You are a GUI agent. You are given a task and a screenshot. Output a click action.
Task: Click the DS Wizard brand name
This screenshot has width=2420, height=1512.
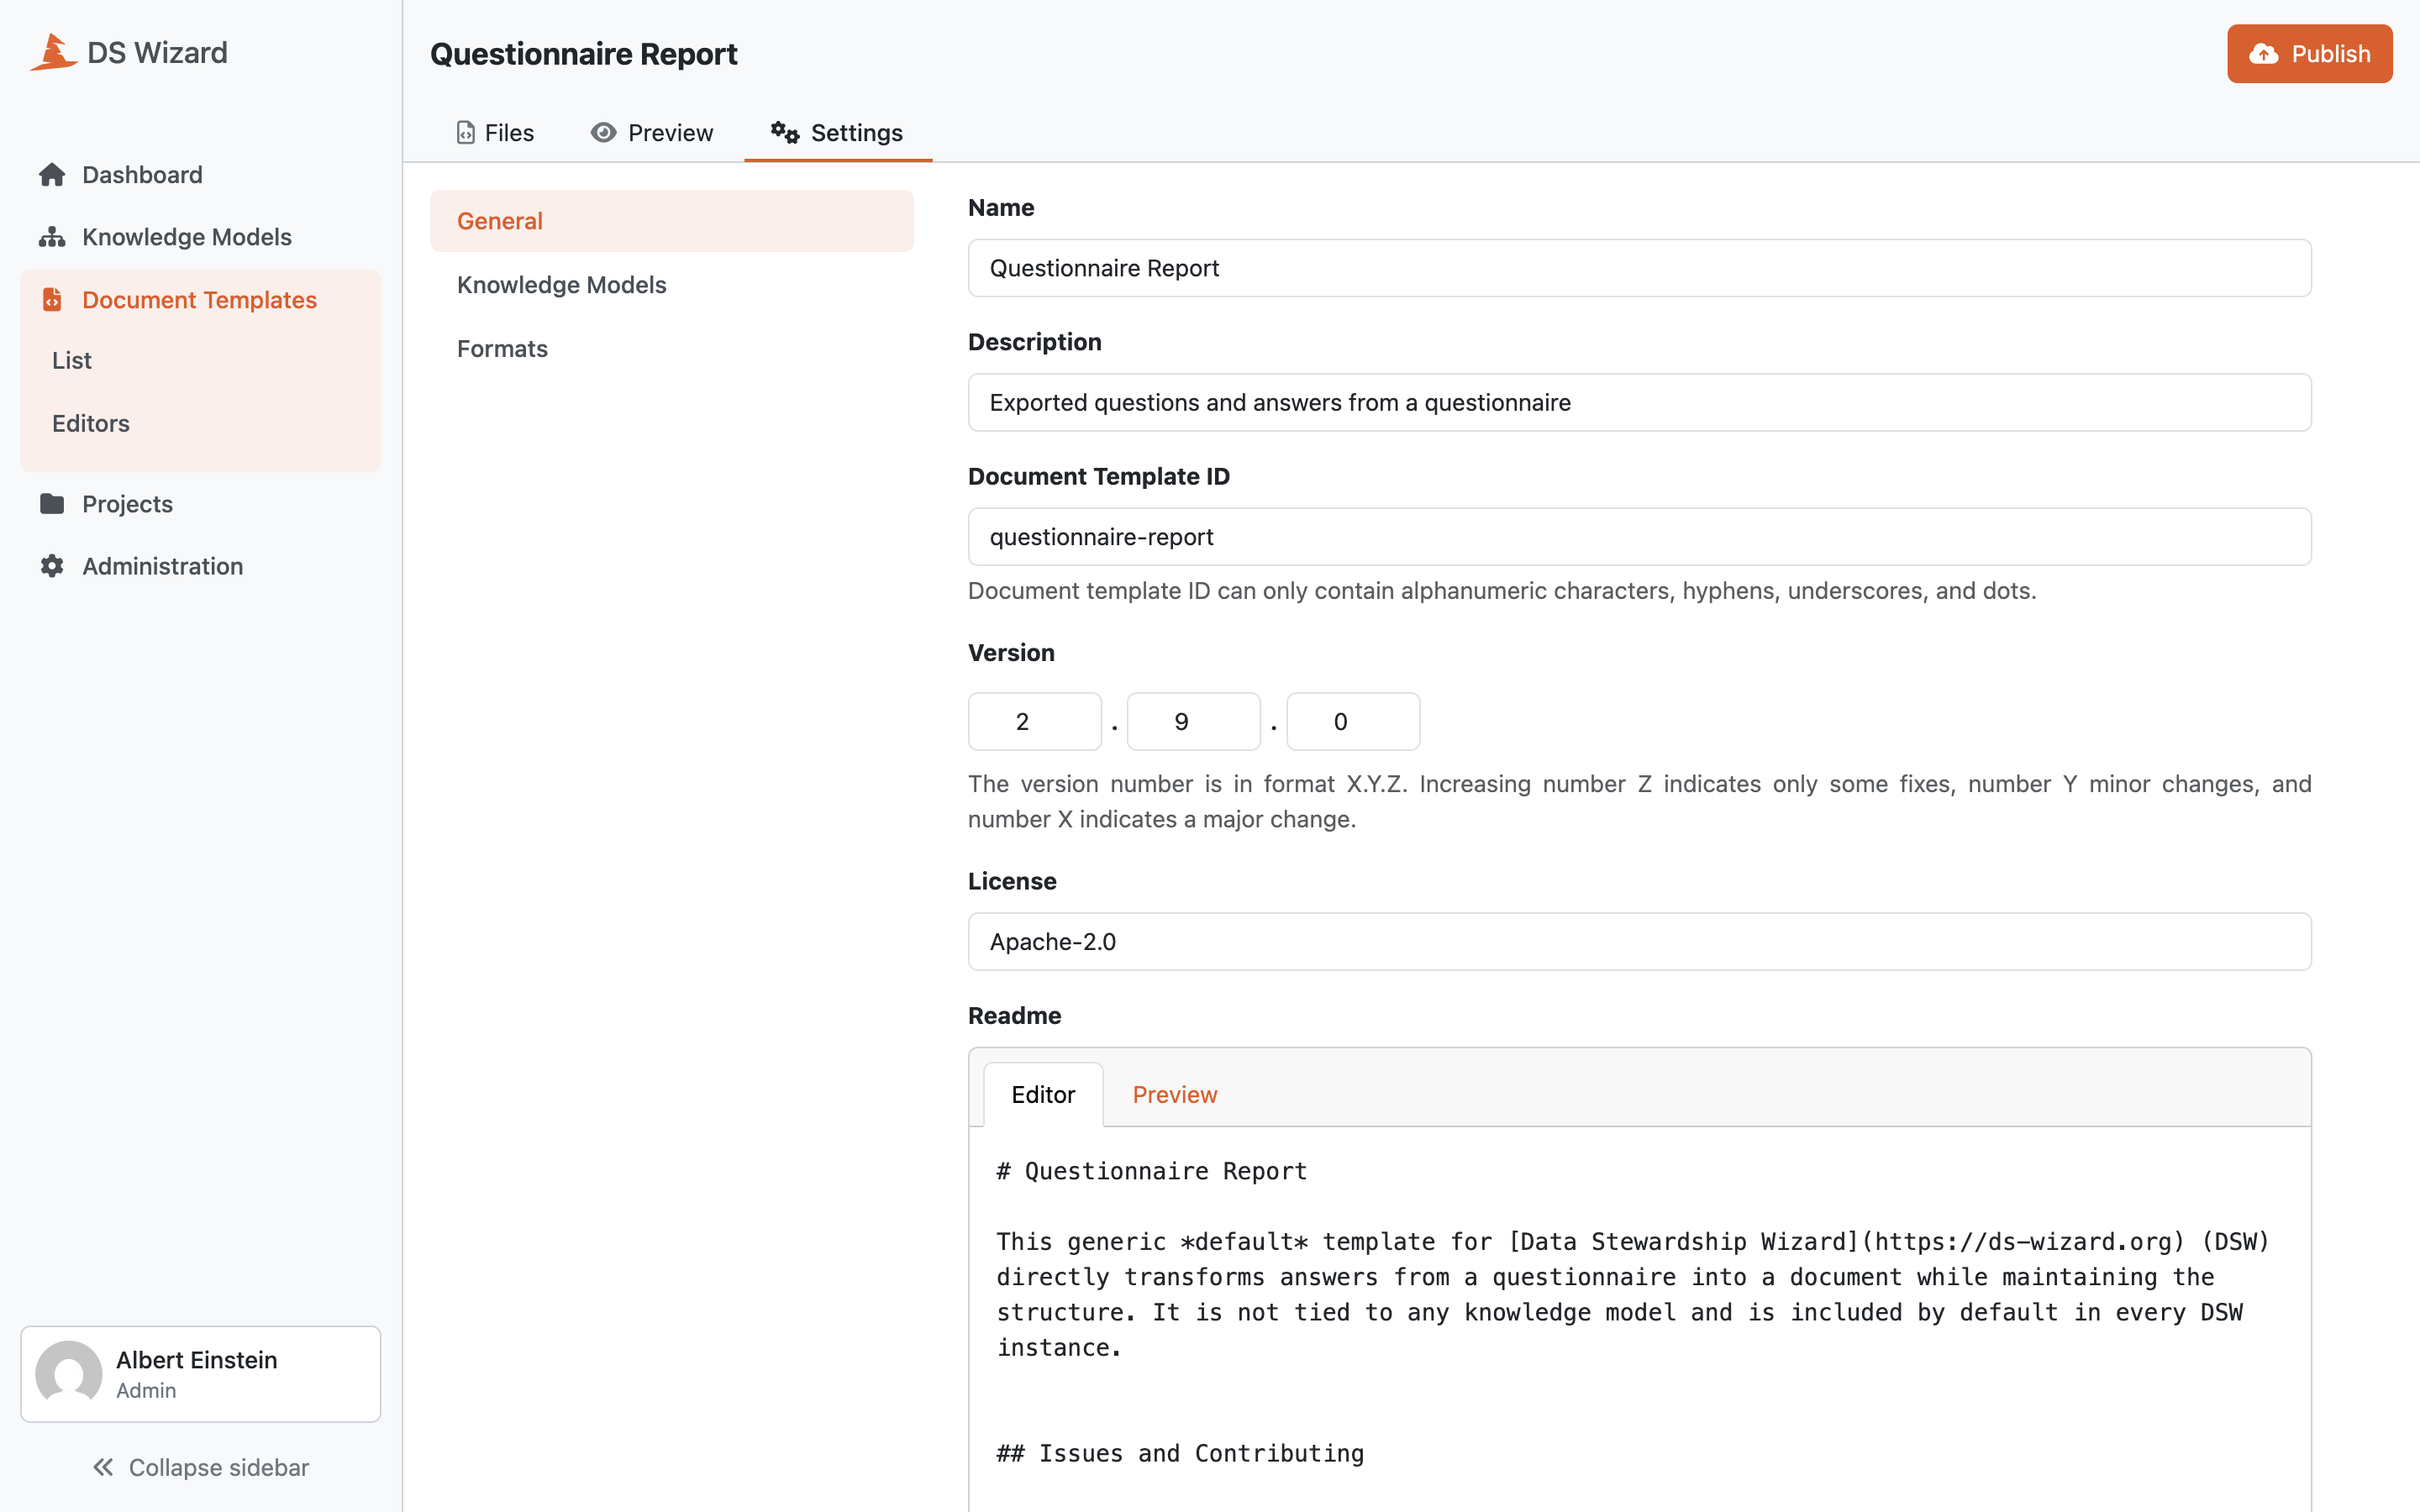[x=157, y=52]
